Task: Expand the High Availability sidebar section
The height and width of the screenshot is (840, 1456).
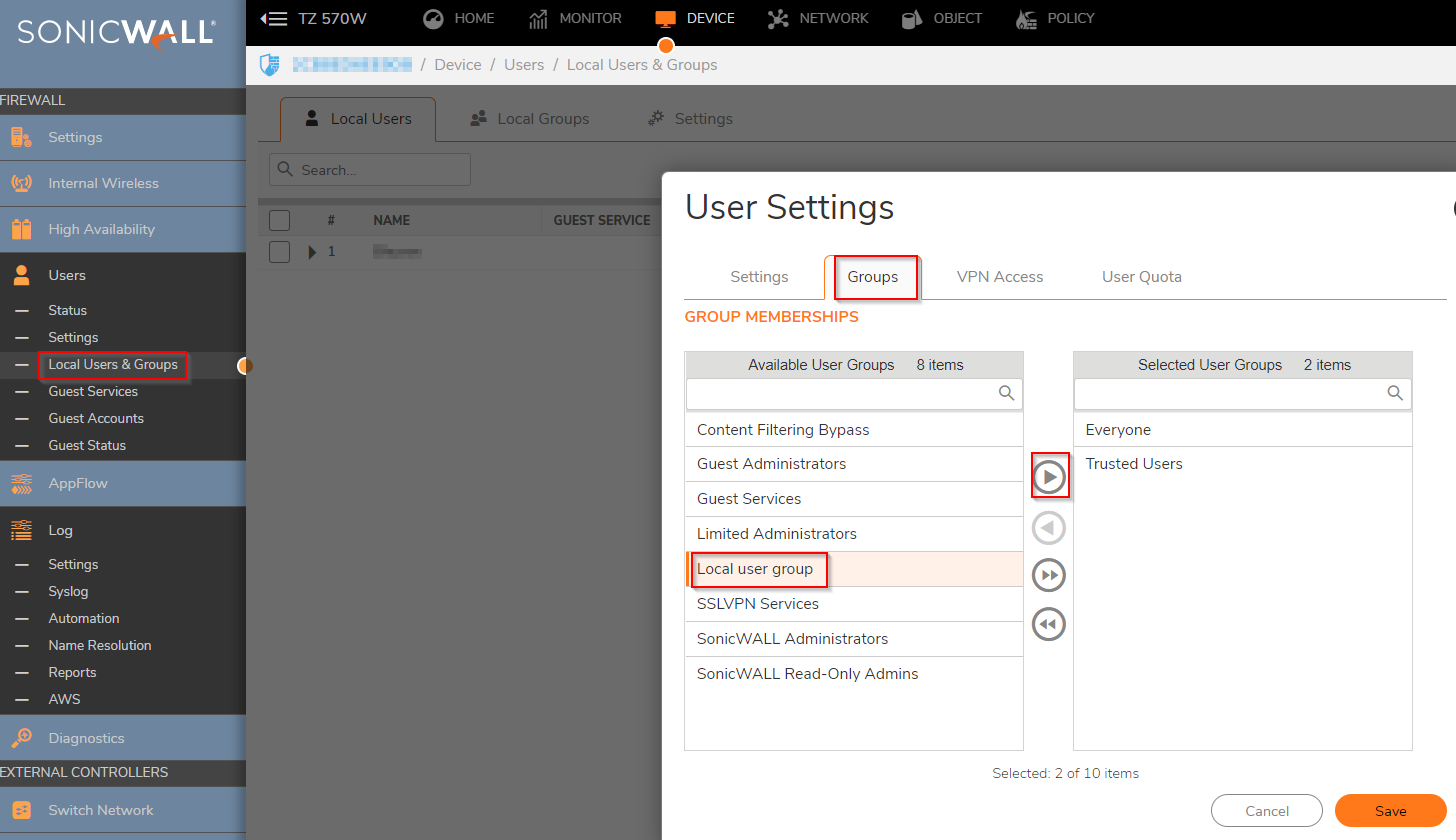Action: [x=101, y=229]
